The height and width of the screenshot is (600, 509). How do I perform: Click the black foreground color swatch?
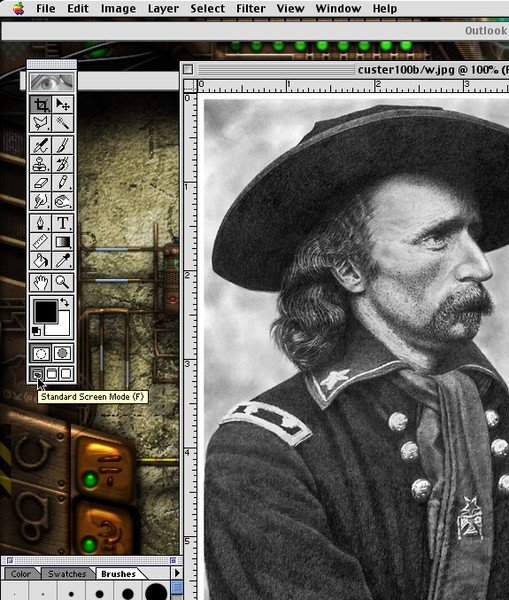[x=46, y=311]
